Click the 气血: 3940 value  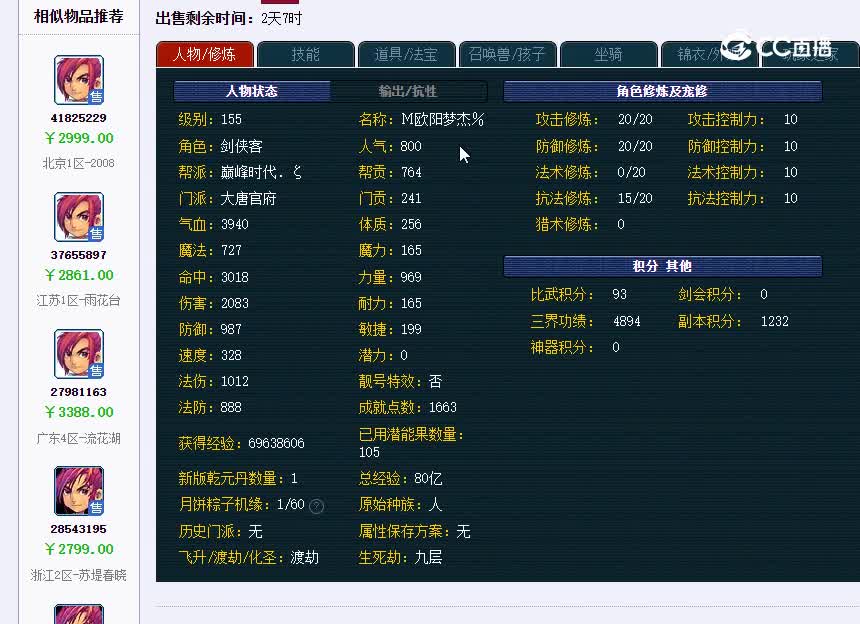coord(235,224)
